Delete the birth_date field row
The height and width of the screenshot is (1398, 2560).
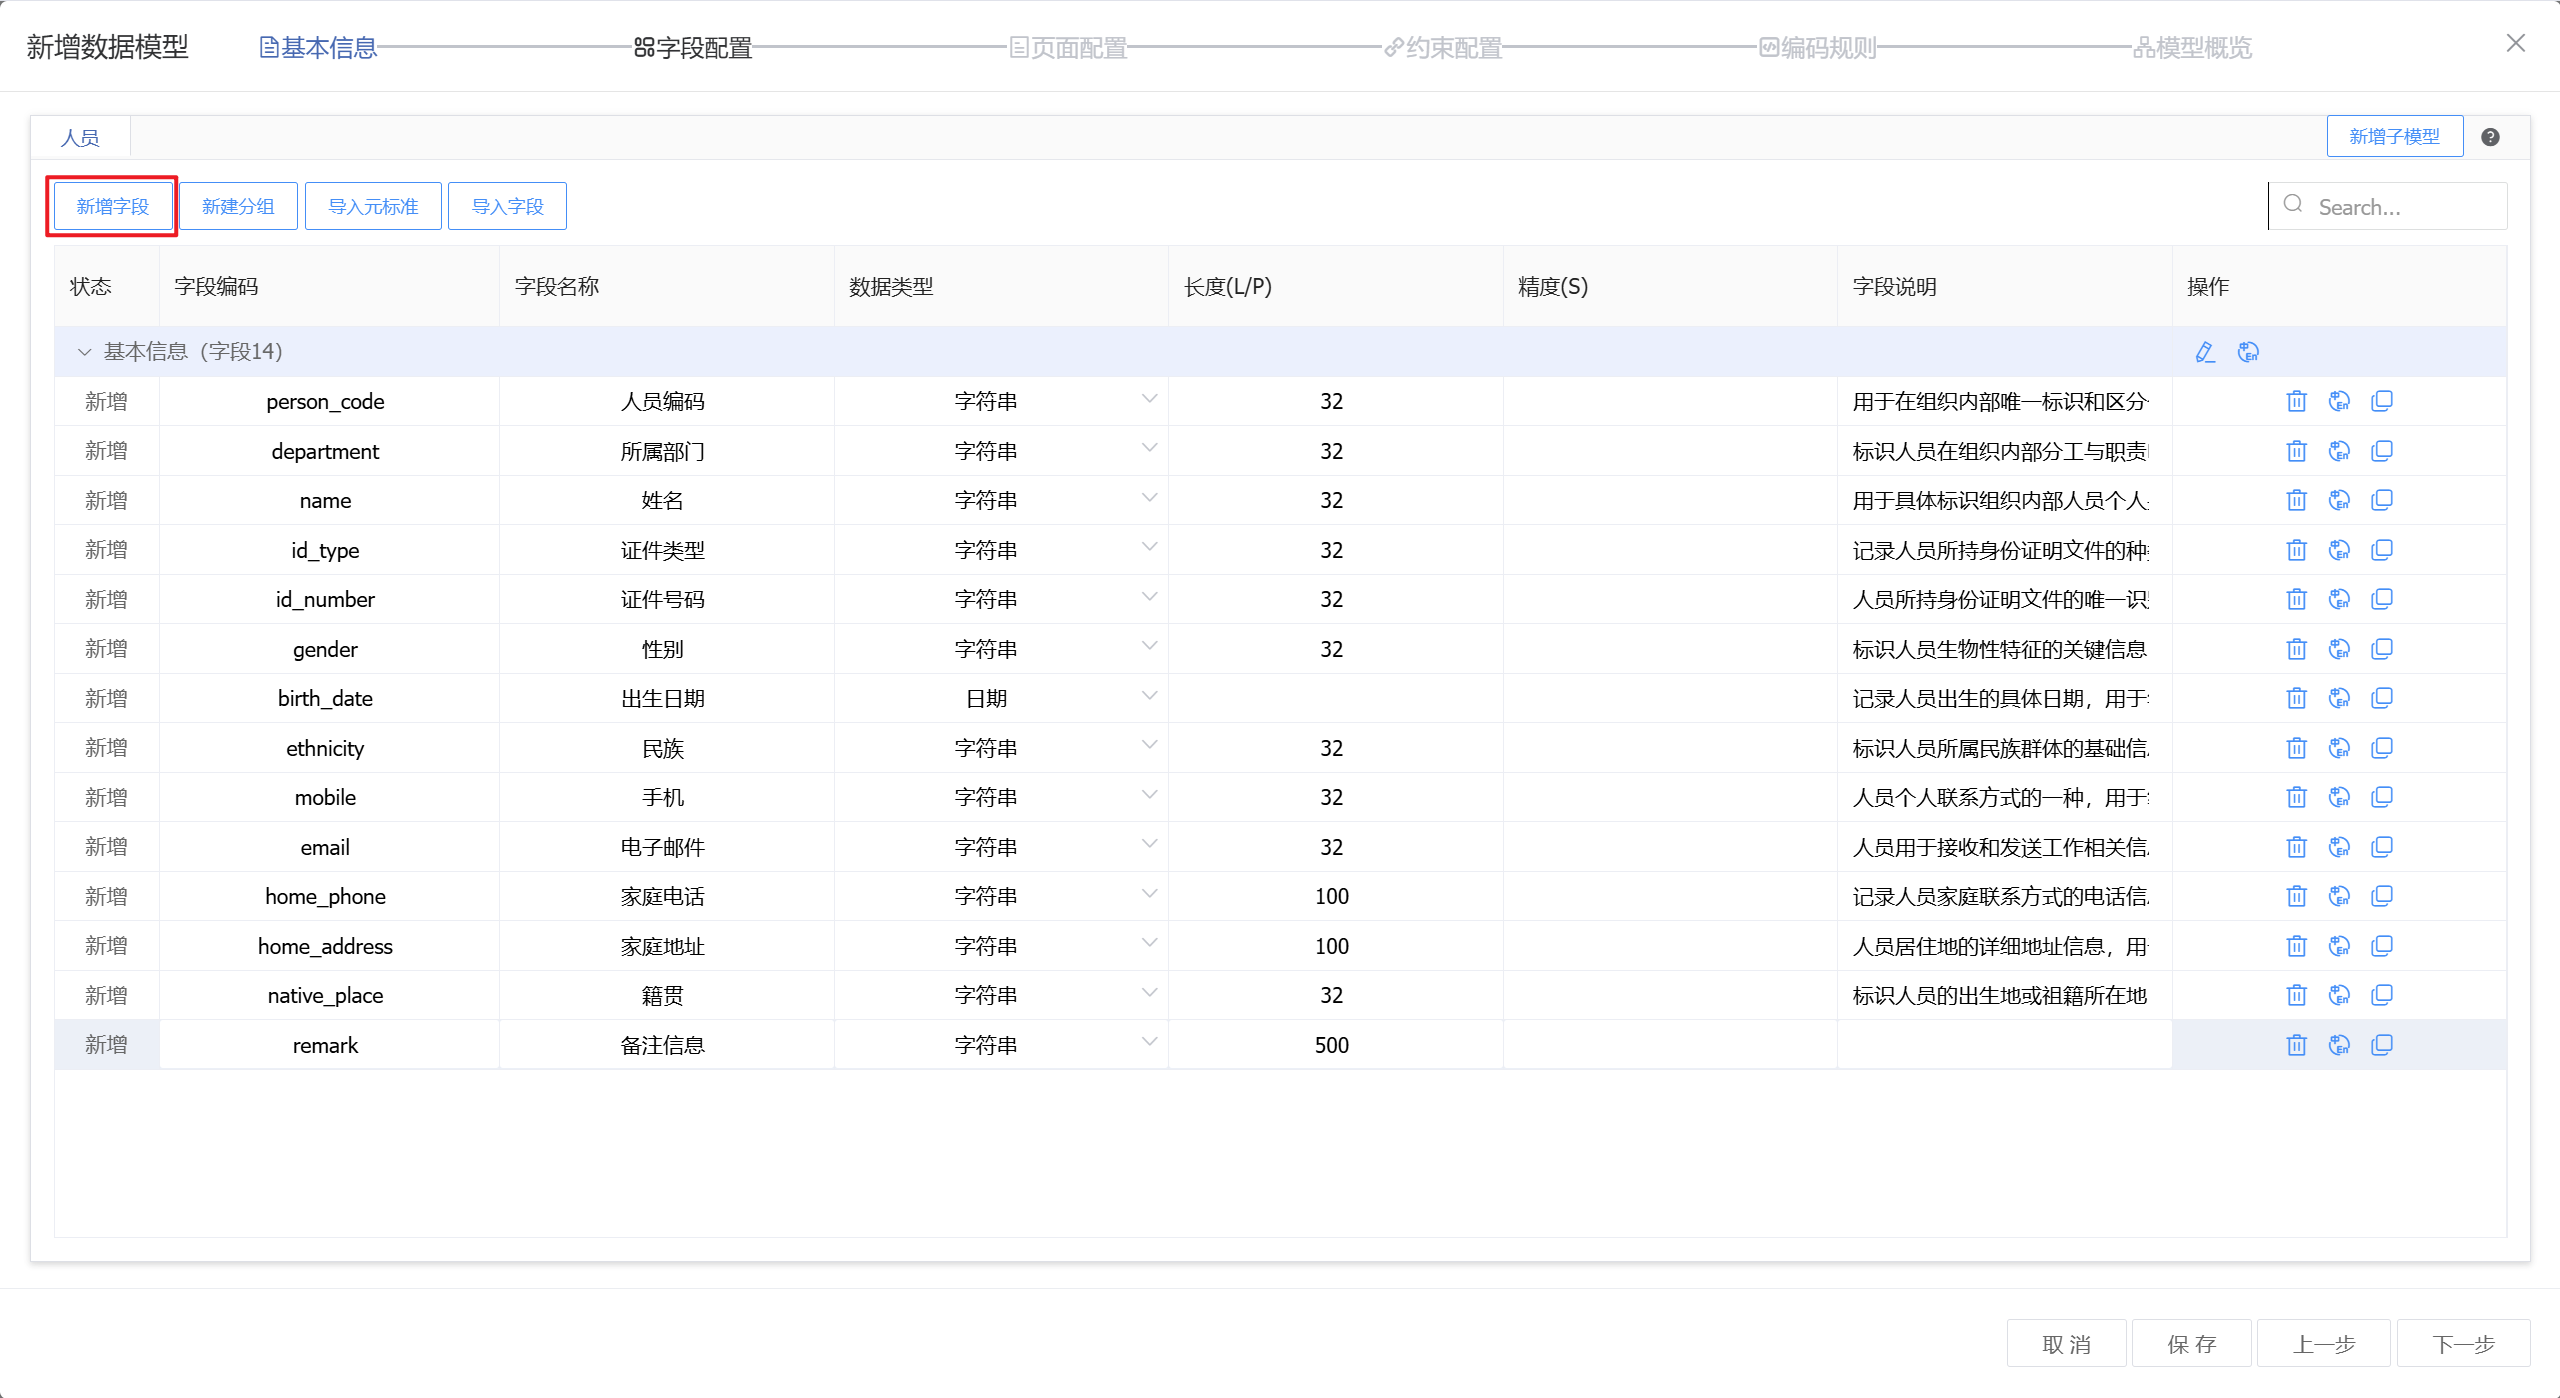tap(2296, 699)
